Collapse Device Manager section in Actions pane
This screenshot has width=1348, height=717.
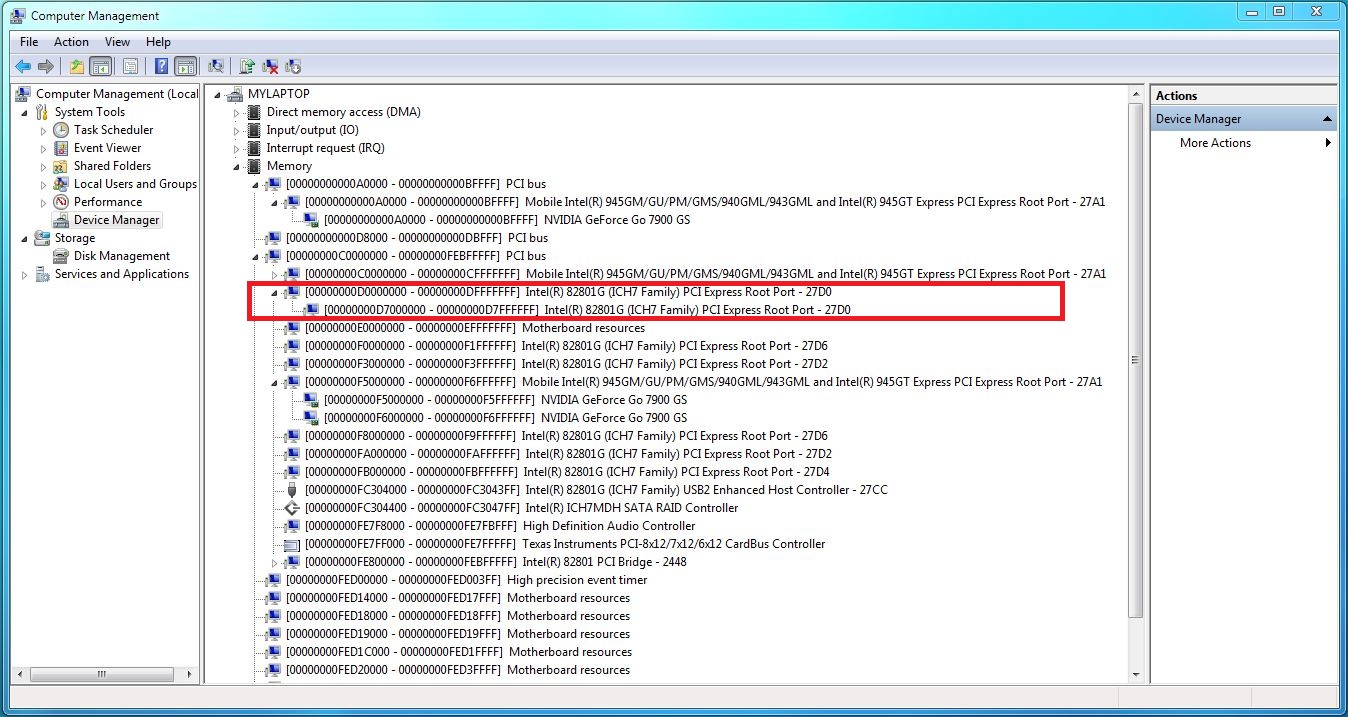pos(1327,119)
